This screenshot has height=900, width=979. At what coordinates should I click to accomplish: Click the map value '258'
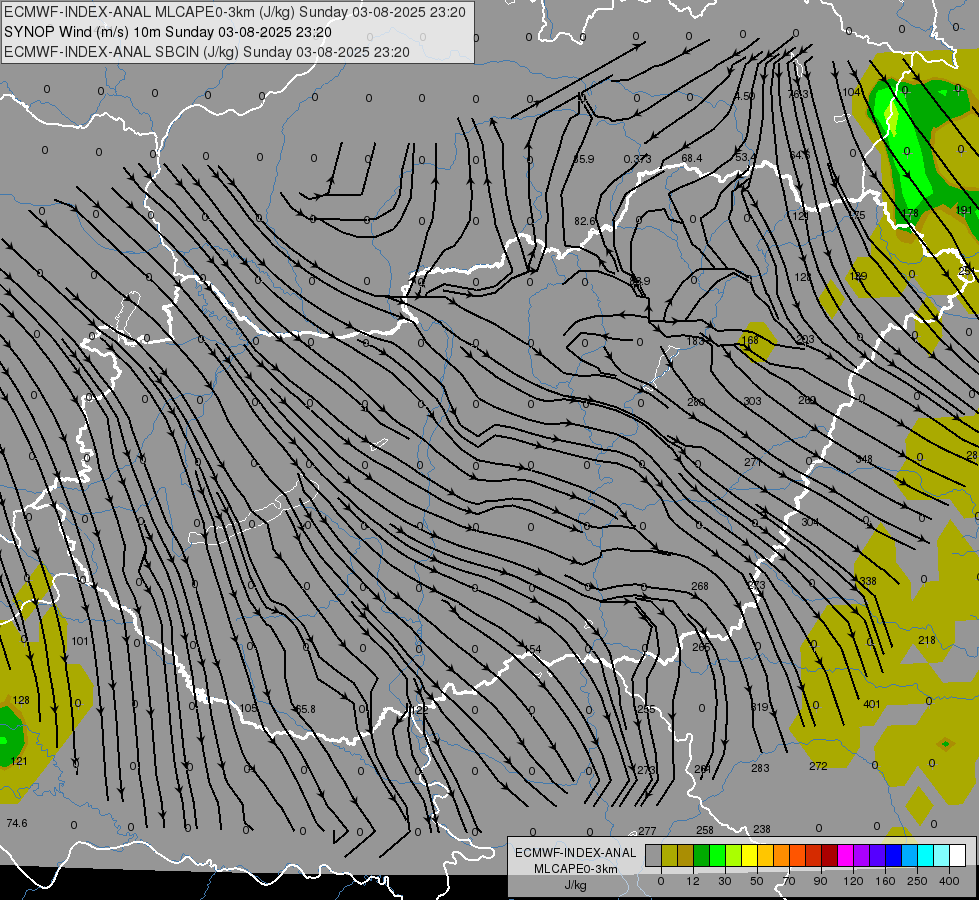[x=705, y=830]
